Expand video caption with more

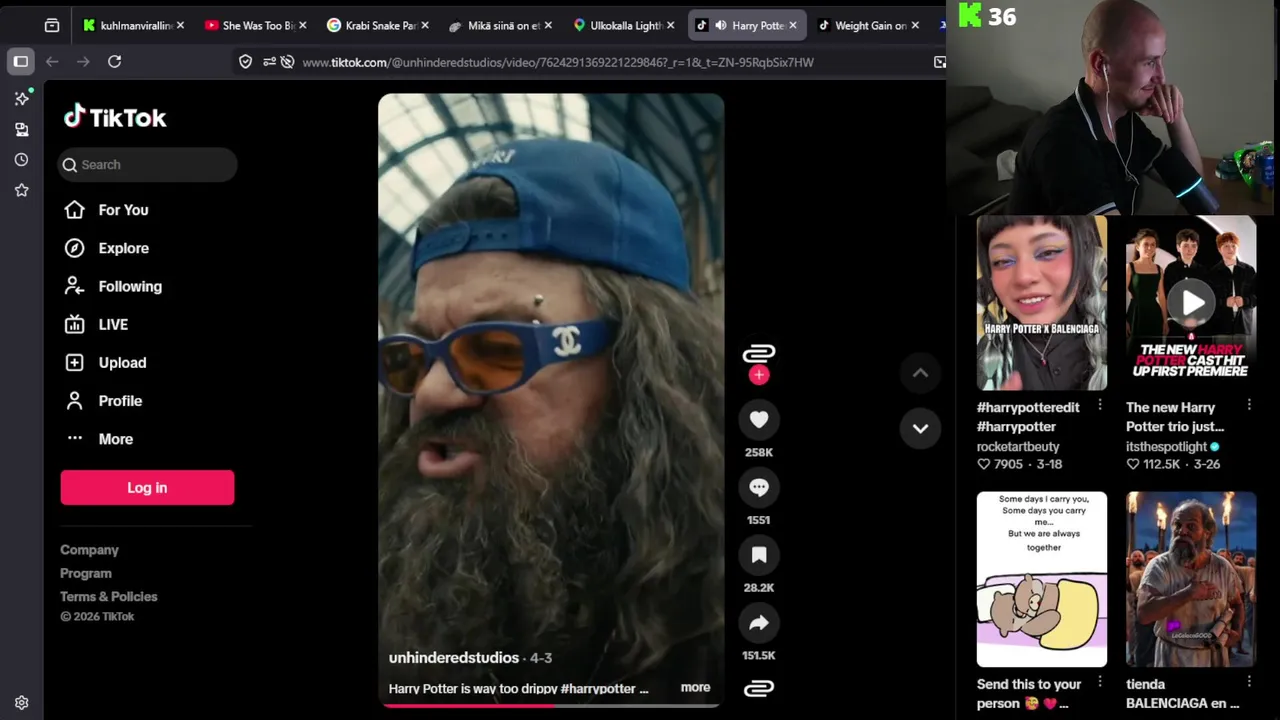point(695,687)
